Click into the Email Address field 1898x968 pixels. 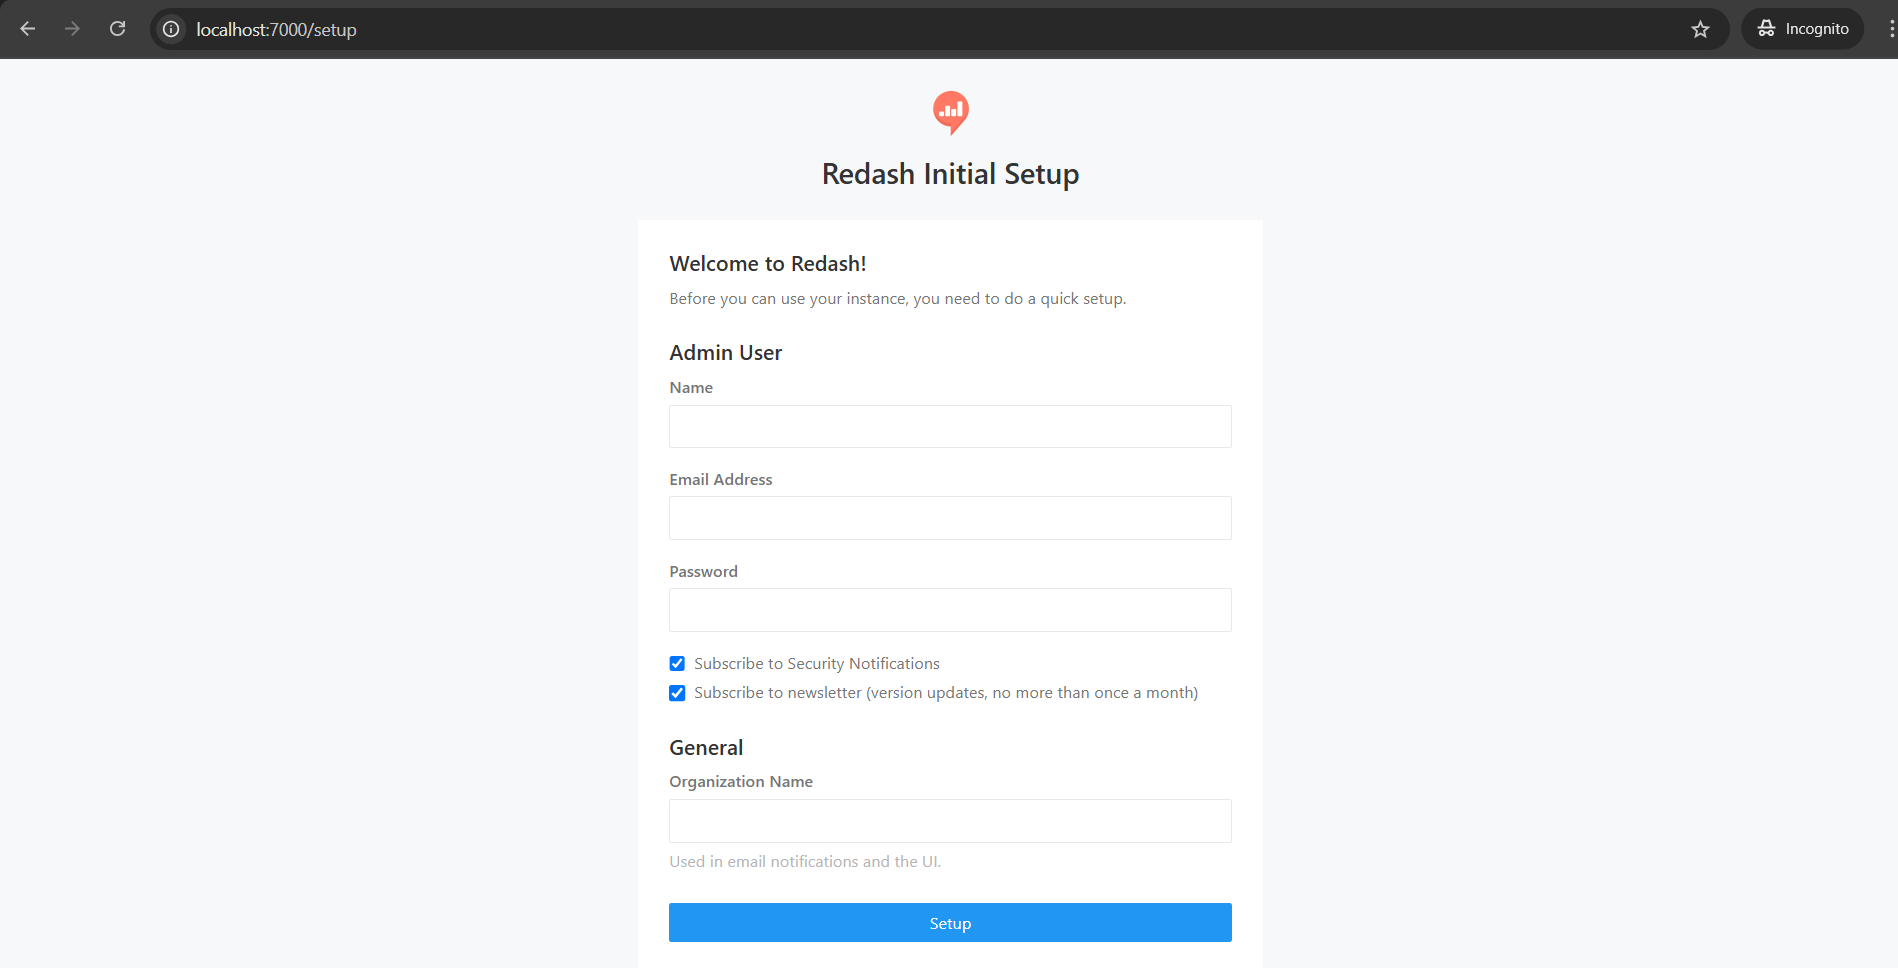click(x=950, y=518)
